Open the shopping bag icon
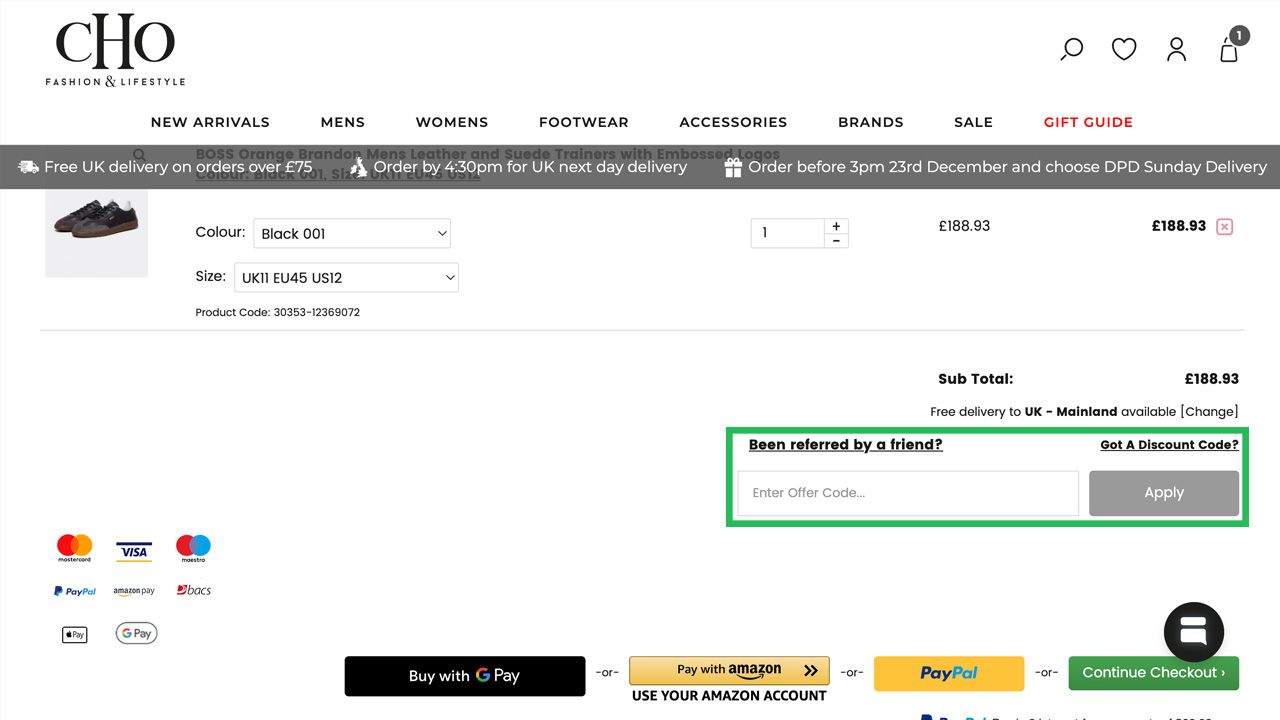The height and width of the screenshot is (720, 1280). (1230, 48)
